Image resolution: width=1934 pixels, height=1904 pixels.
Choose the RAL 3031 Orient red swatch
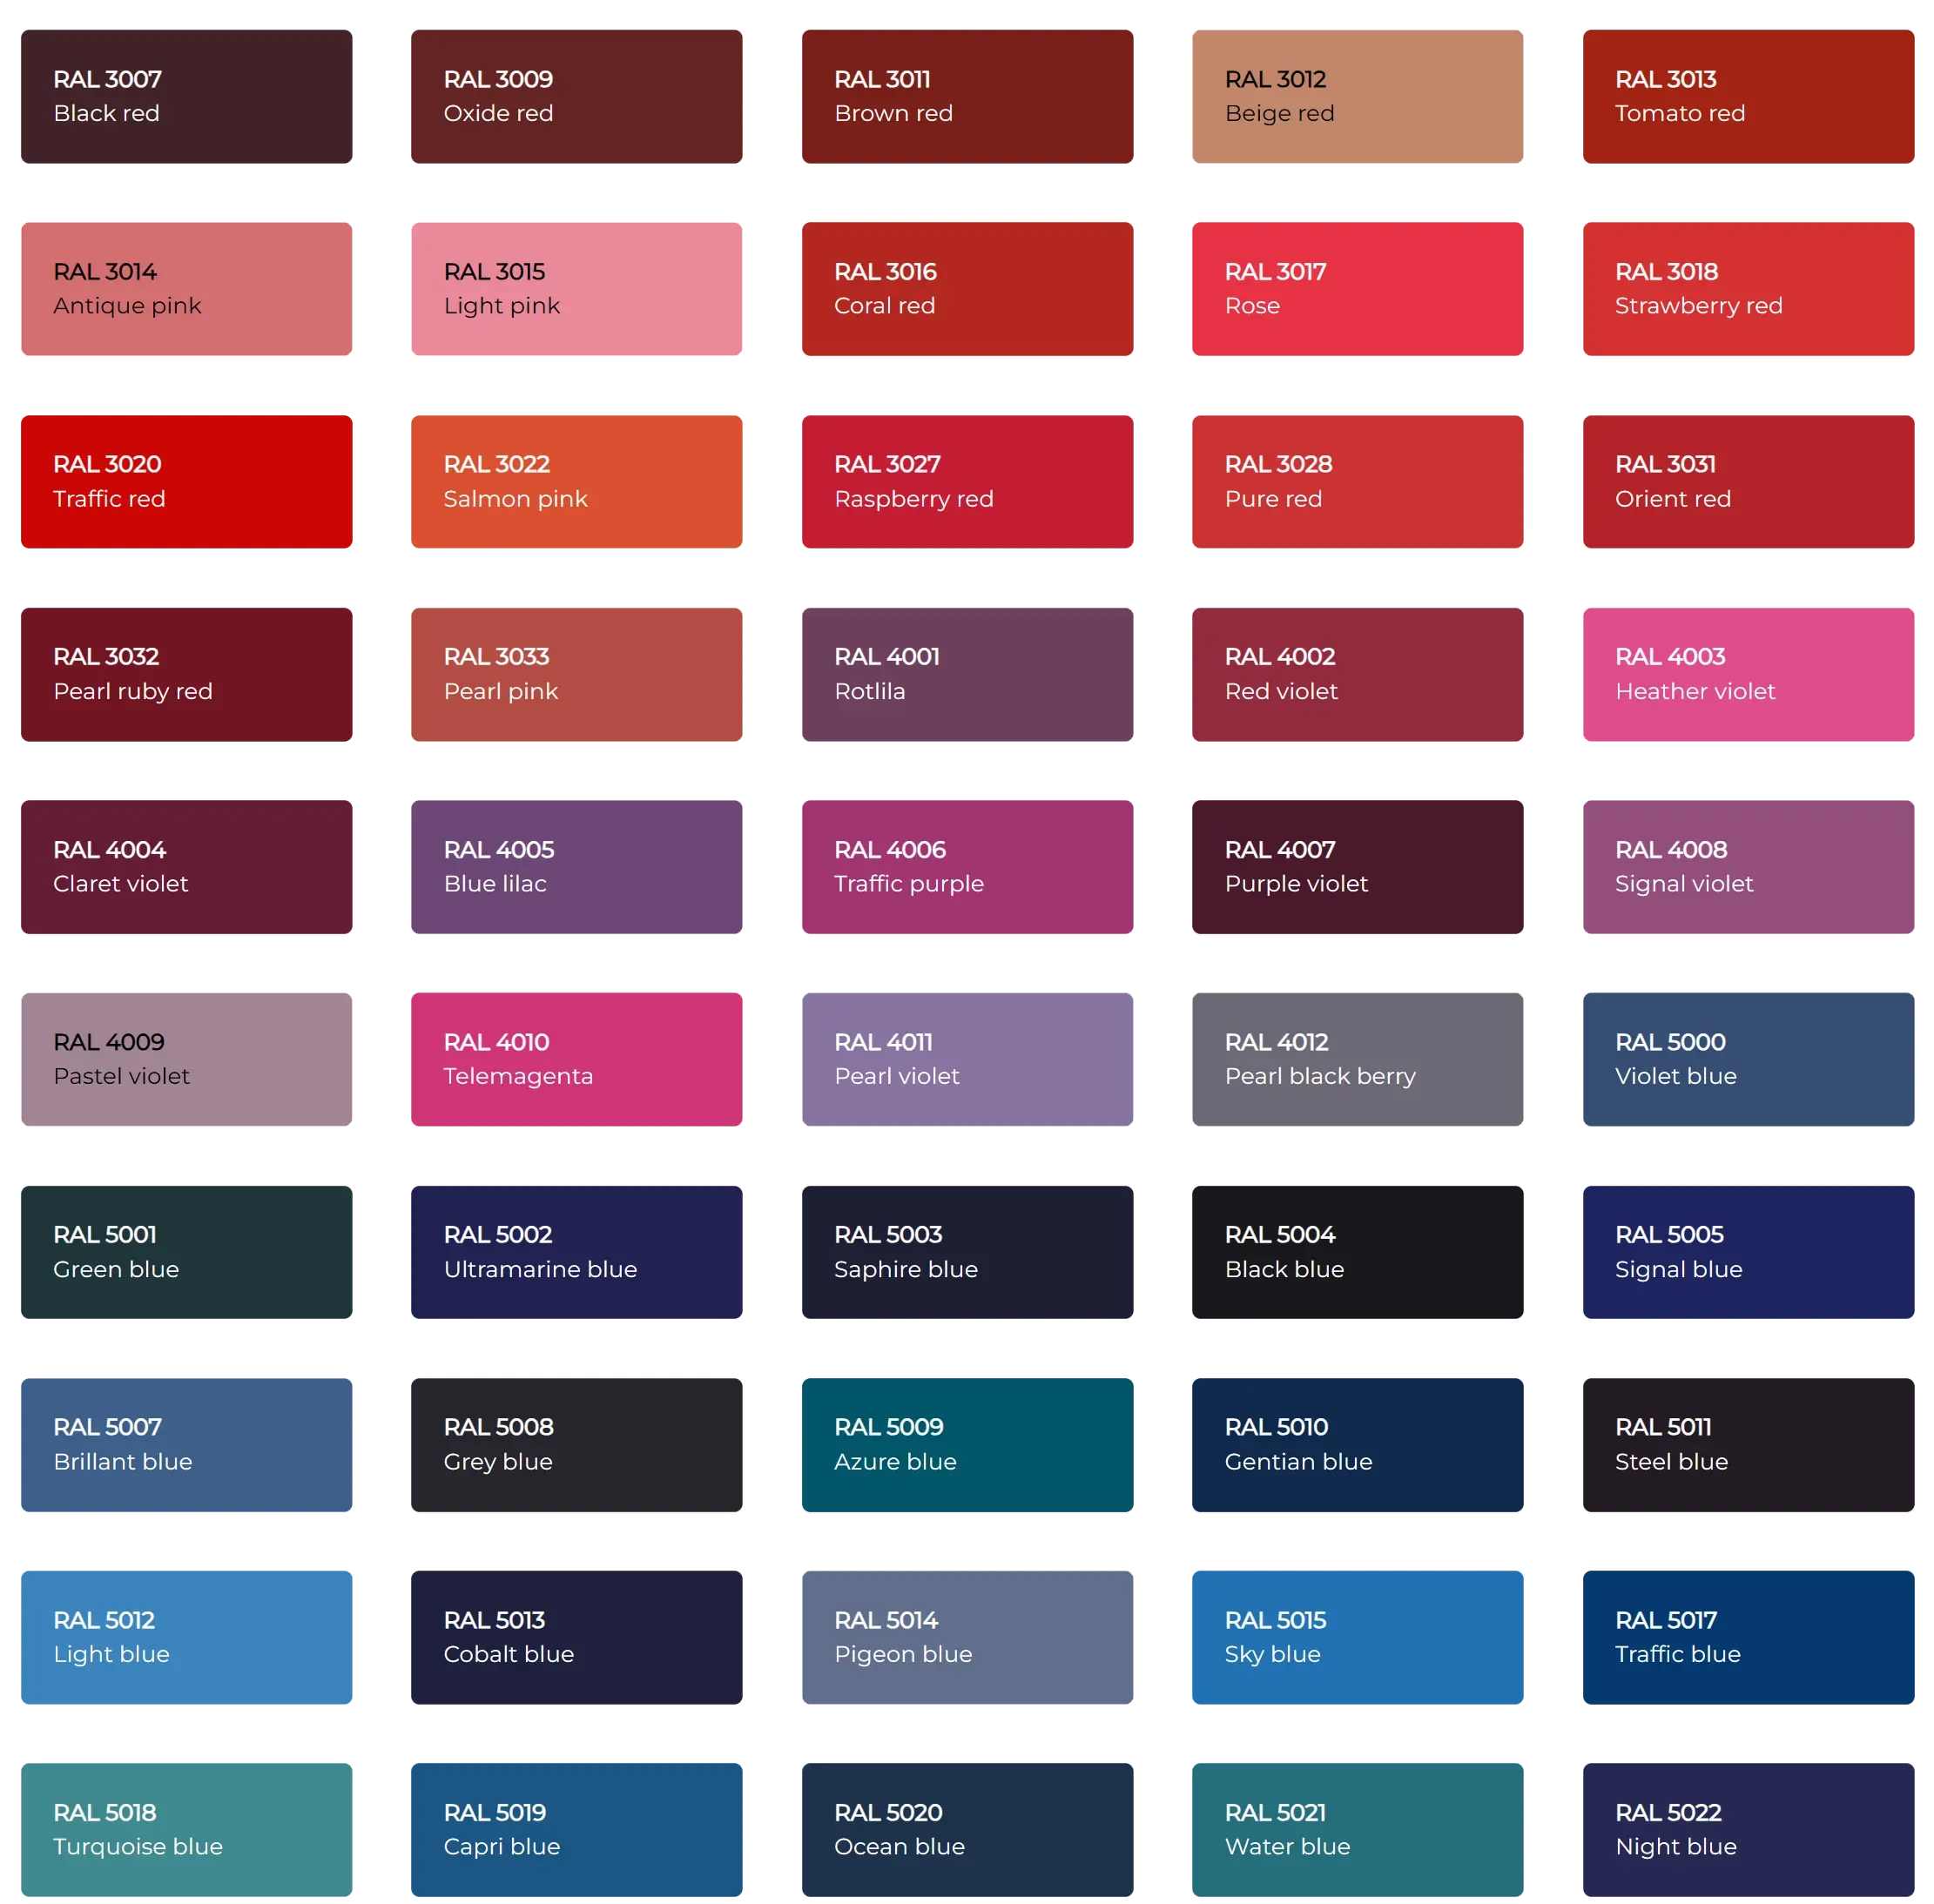tap(1748, 481)
